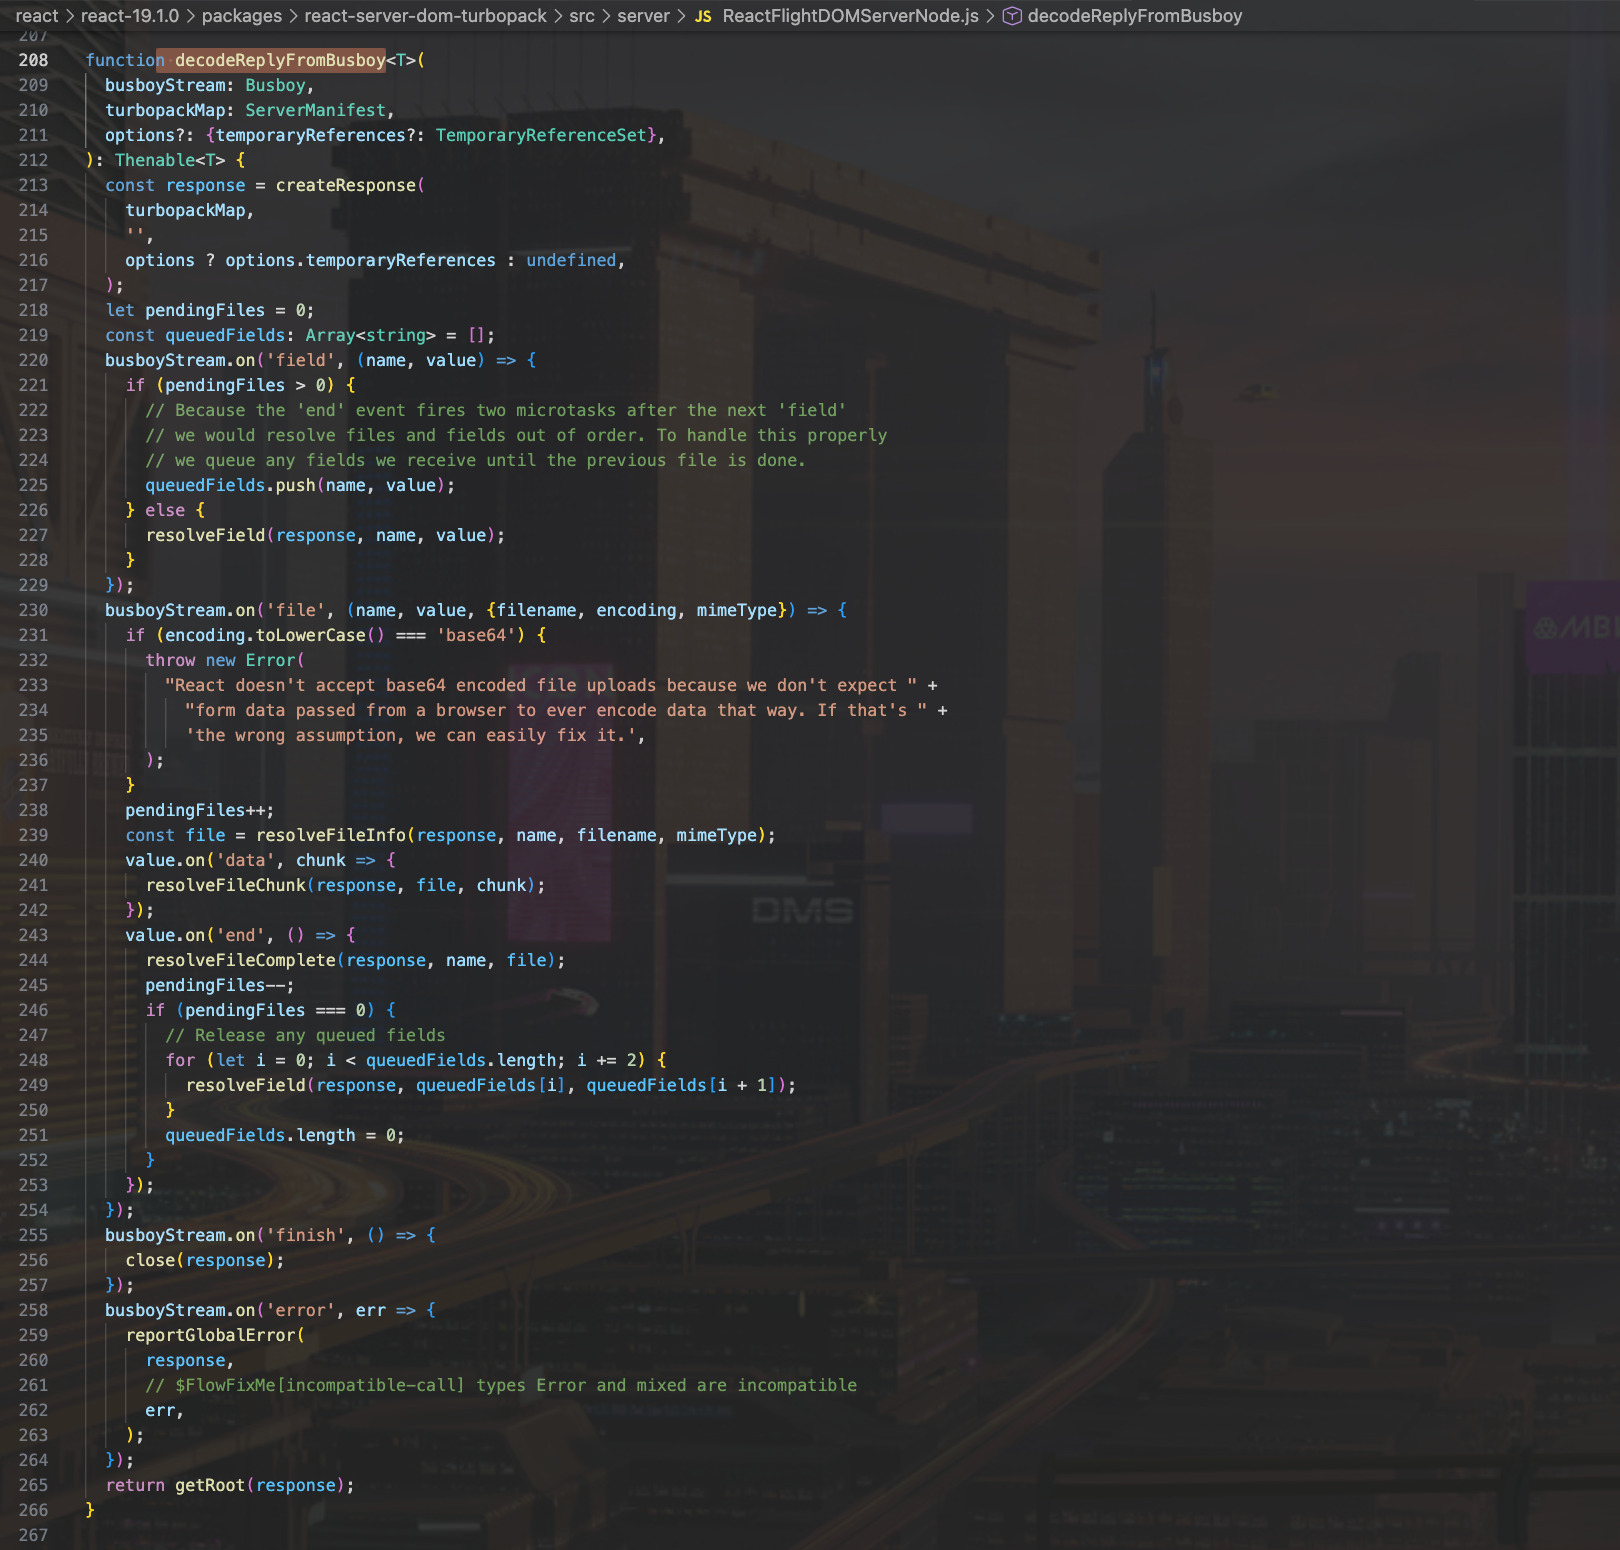Click the function symbol icon in the breadcrumb

(x=1012, y=16)
